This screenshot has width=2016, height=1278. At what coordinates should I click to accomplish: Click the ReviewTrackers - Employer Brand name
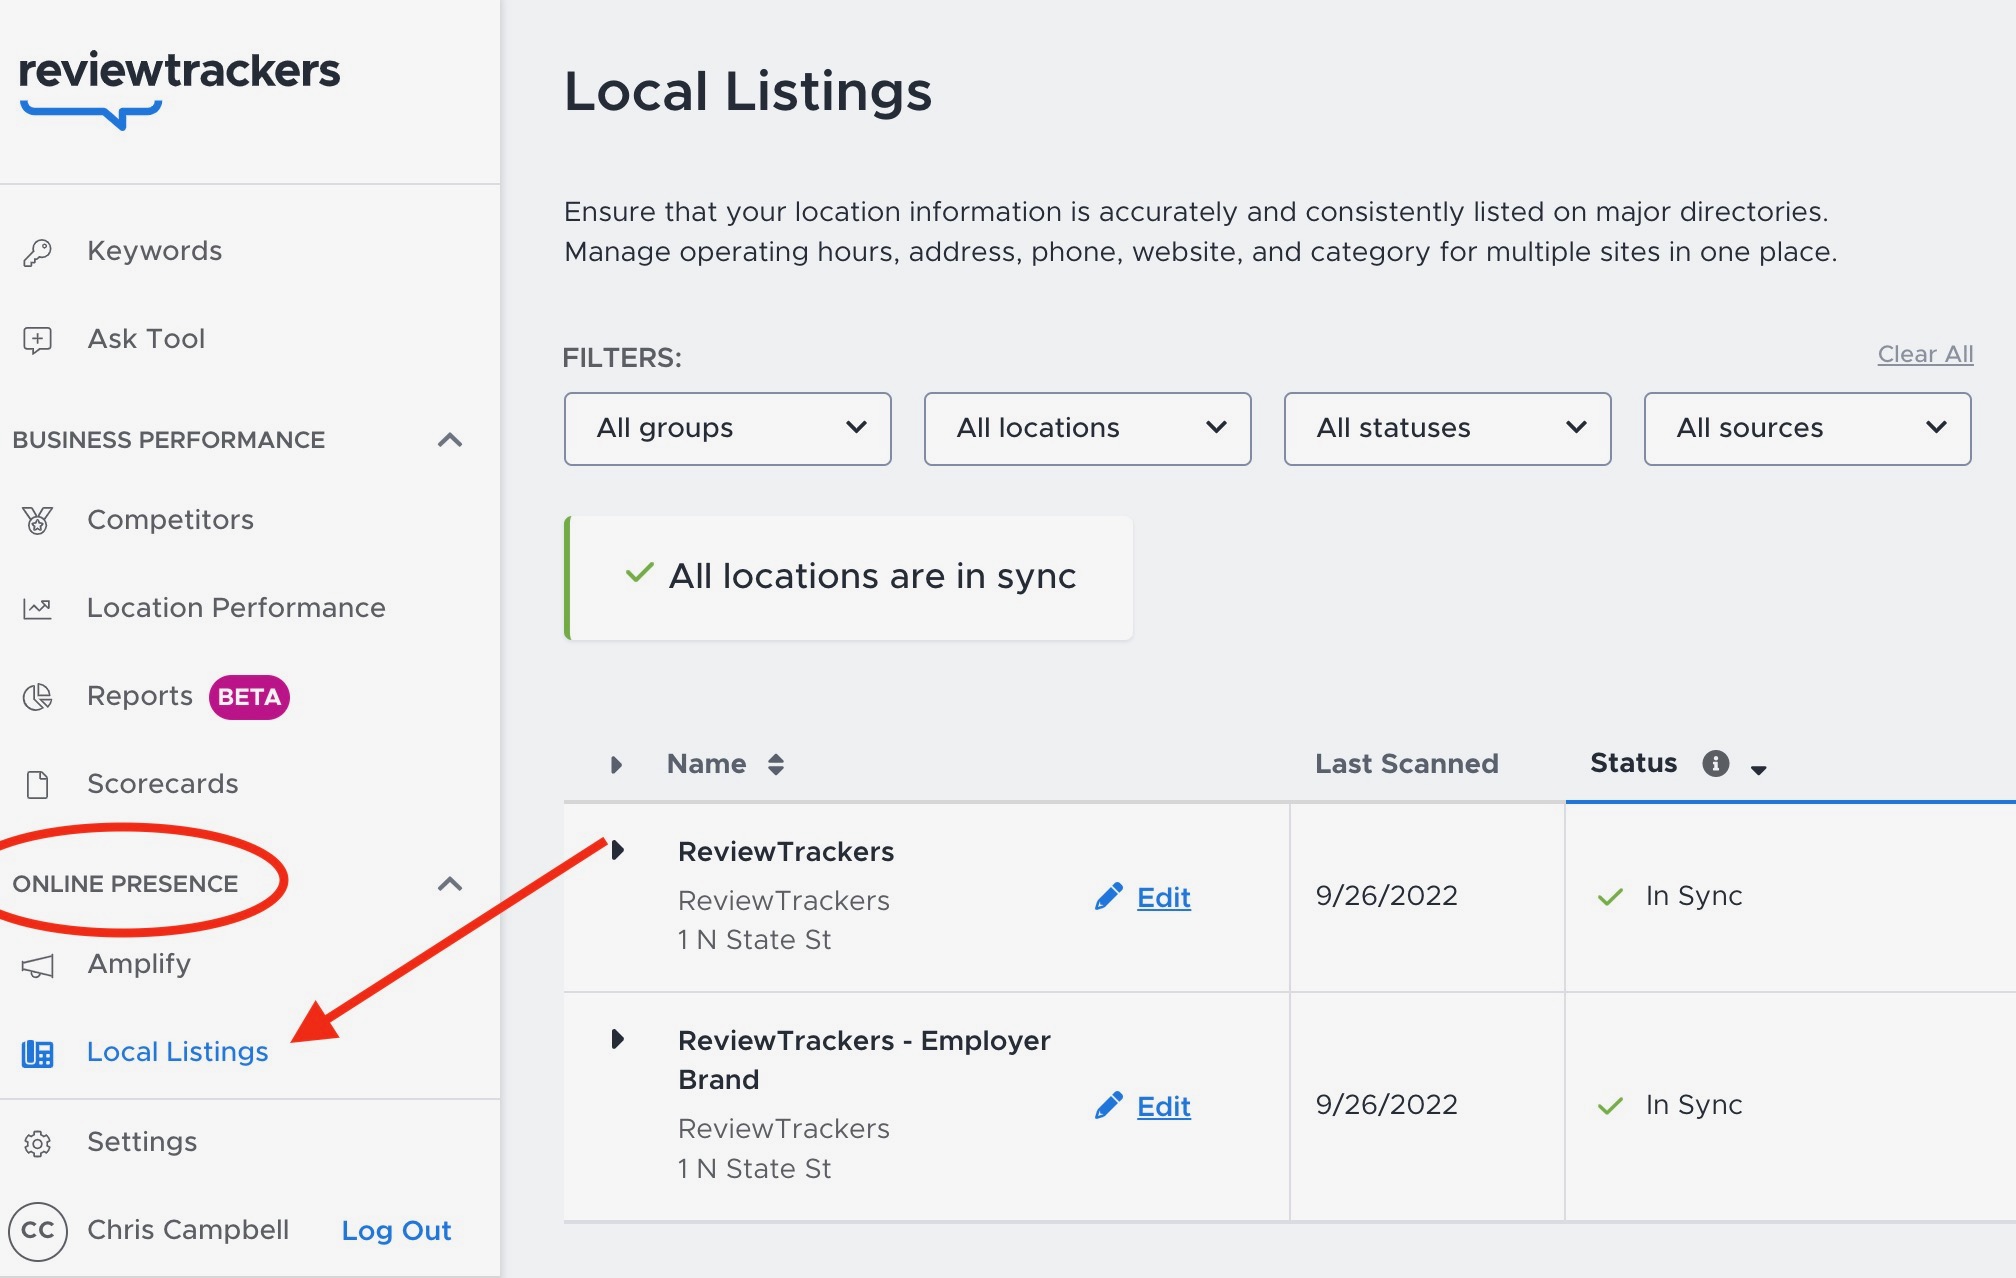[864, 1060]
